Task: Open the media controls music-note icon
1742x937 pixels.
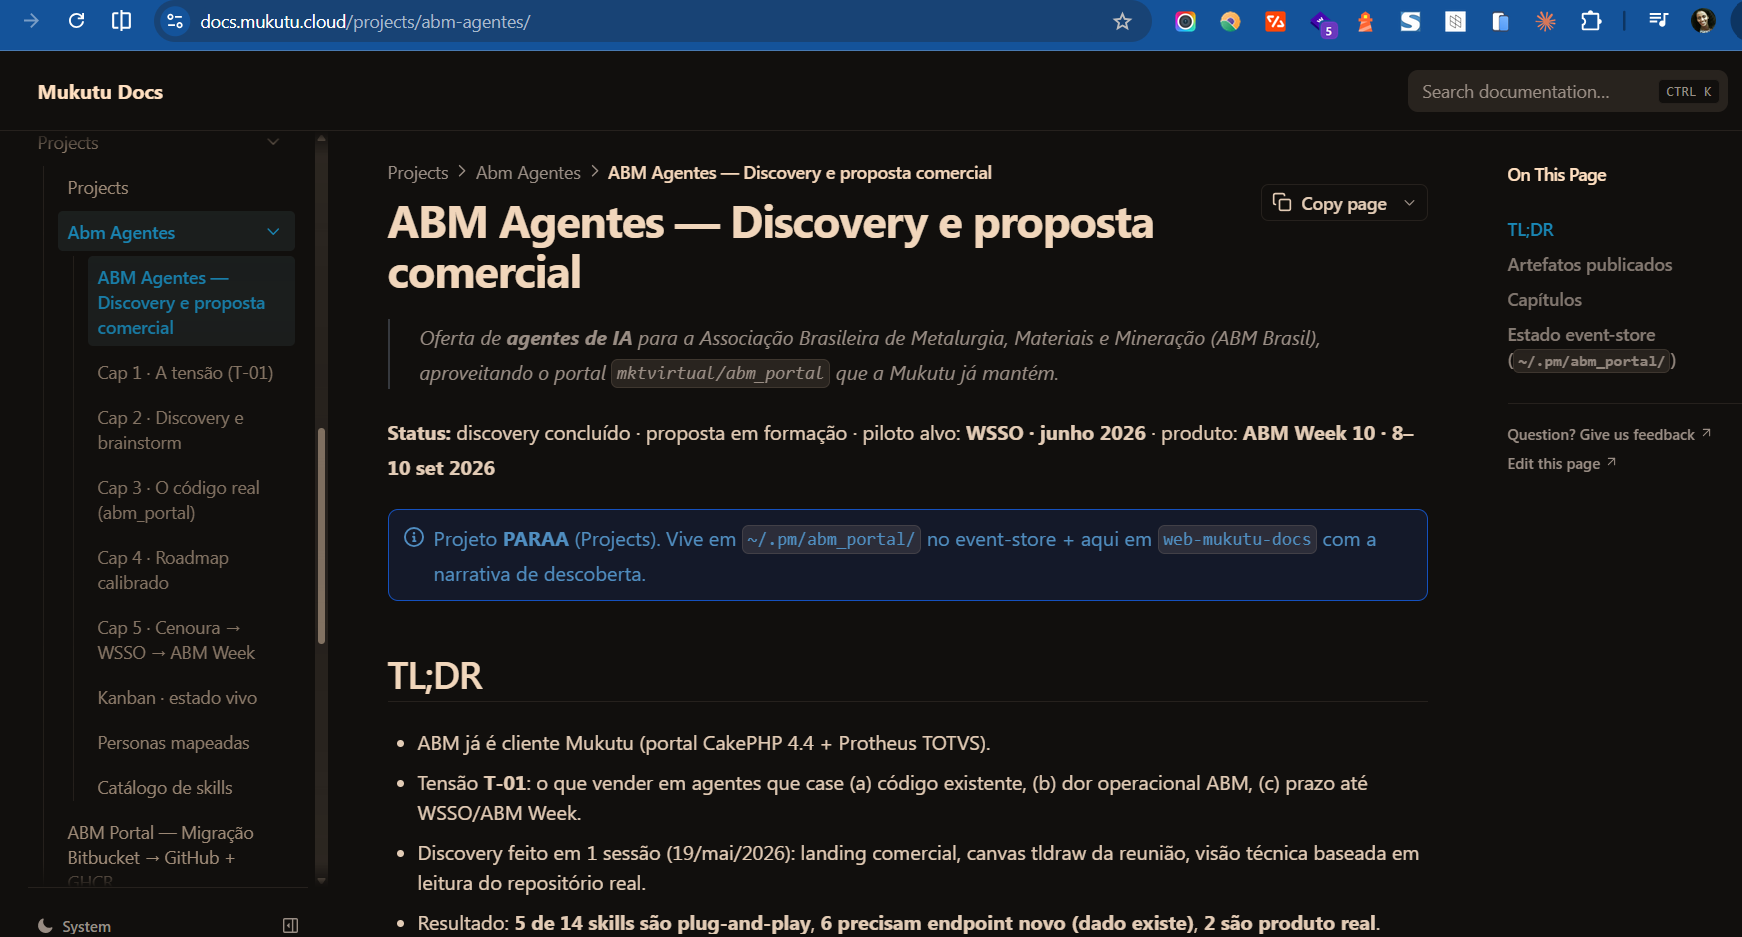Action: (1658, 21)
